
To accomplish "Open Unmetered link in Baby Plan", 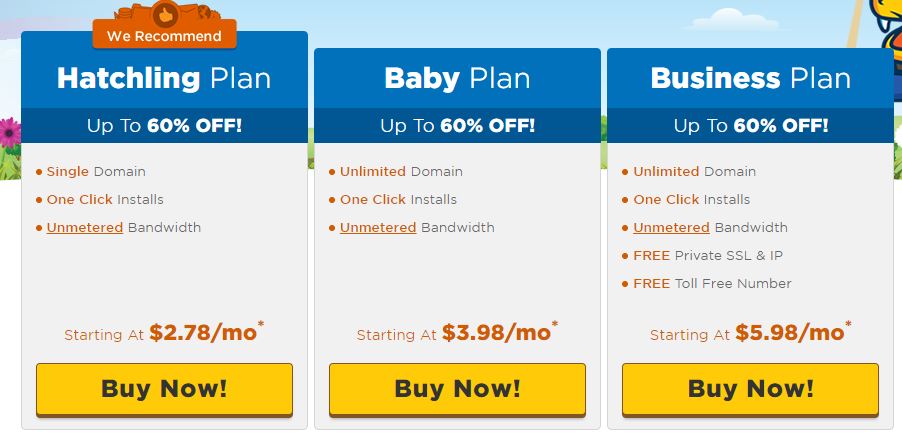I will 378,228.
